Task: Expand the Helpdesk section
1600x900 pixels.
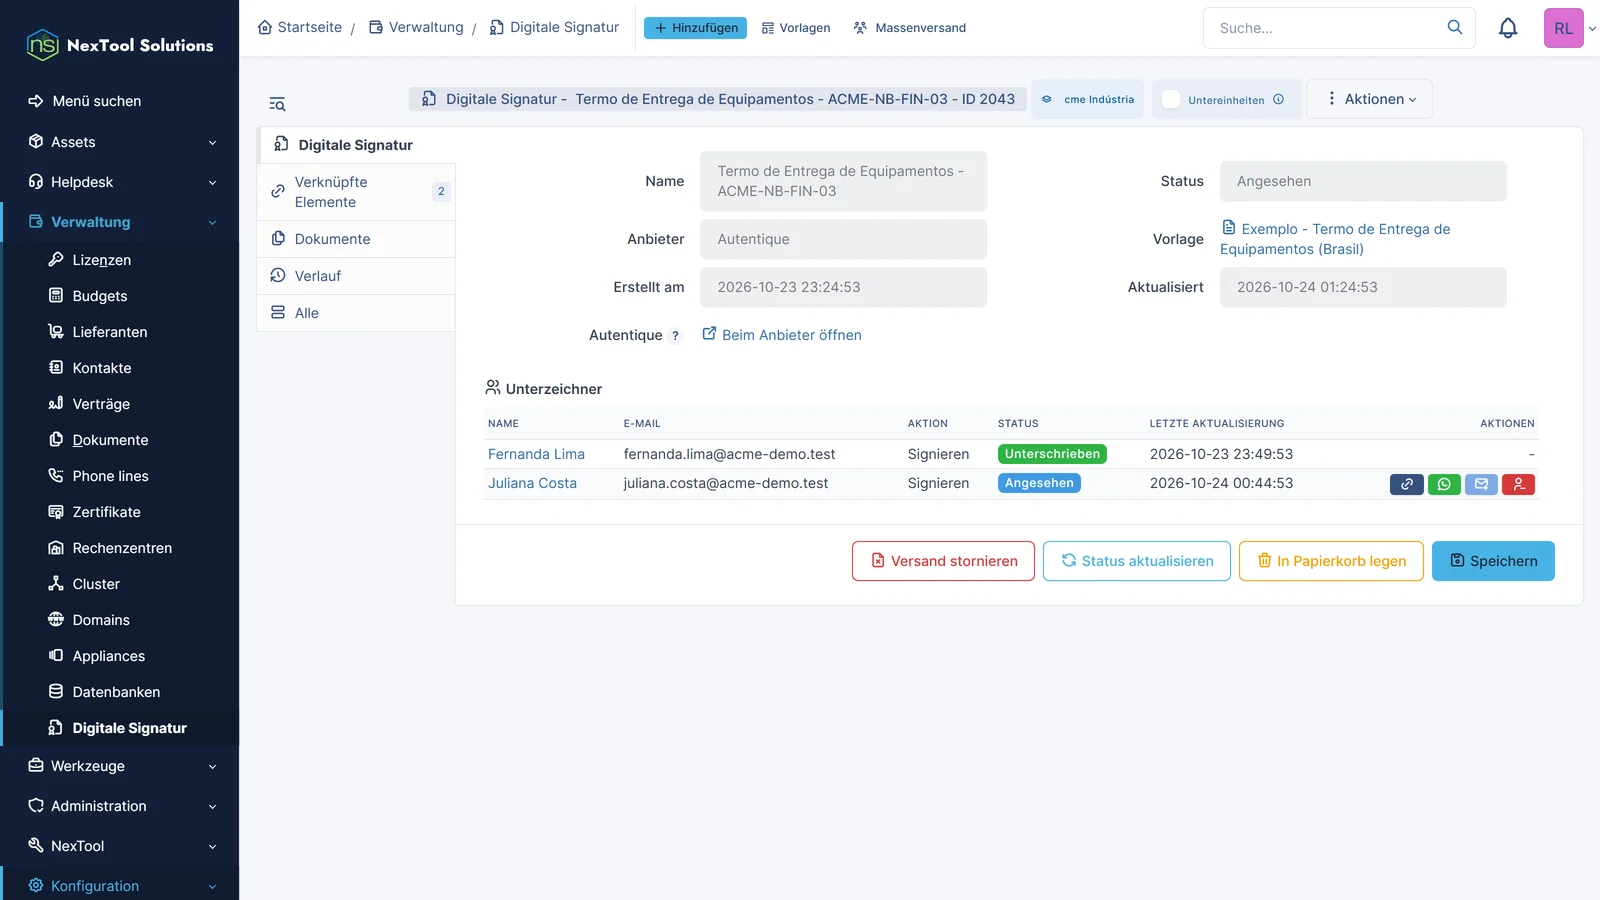Action: point(120,182)
